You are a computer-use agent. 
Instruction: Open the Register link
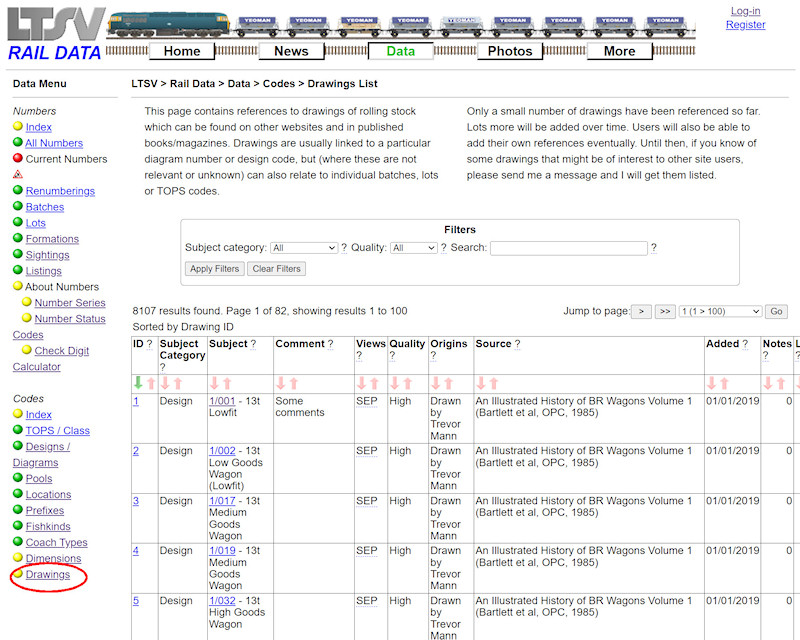click(x=745, y=25)
